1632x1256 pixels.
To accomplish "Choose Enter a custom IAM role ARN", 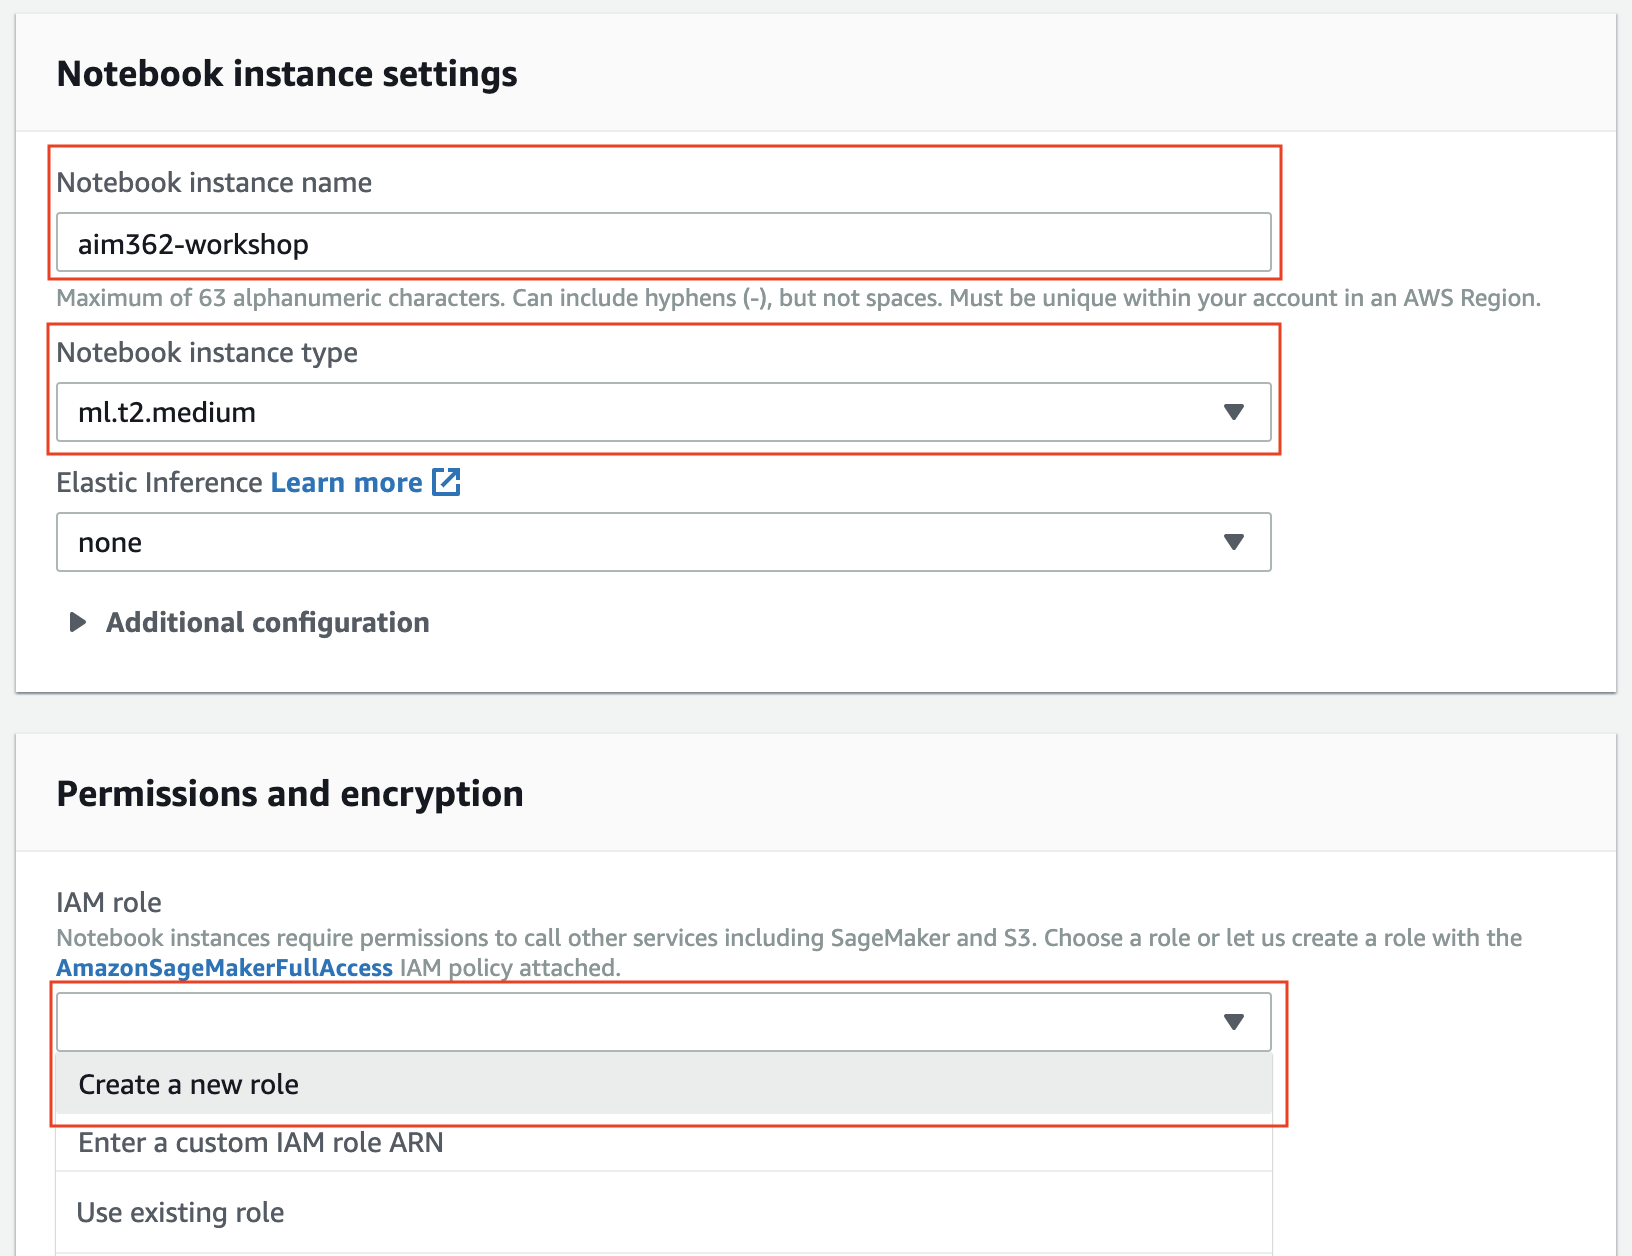I will point(261,1143).
